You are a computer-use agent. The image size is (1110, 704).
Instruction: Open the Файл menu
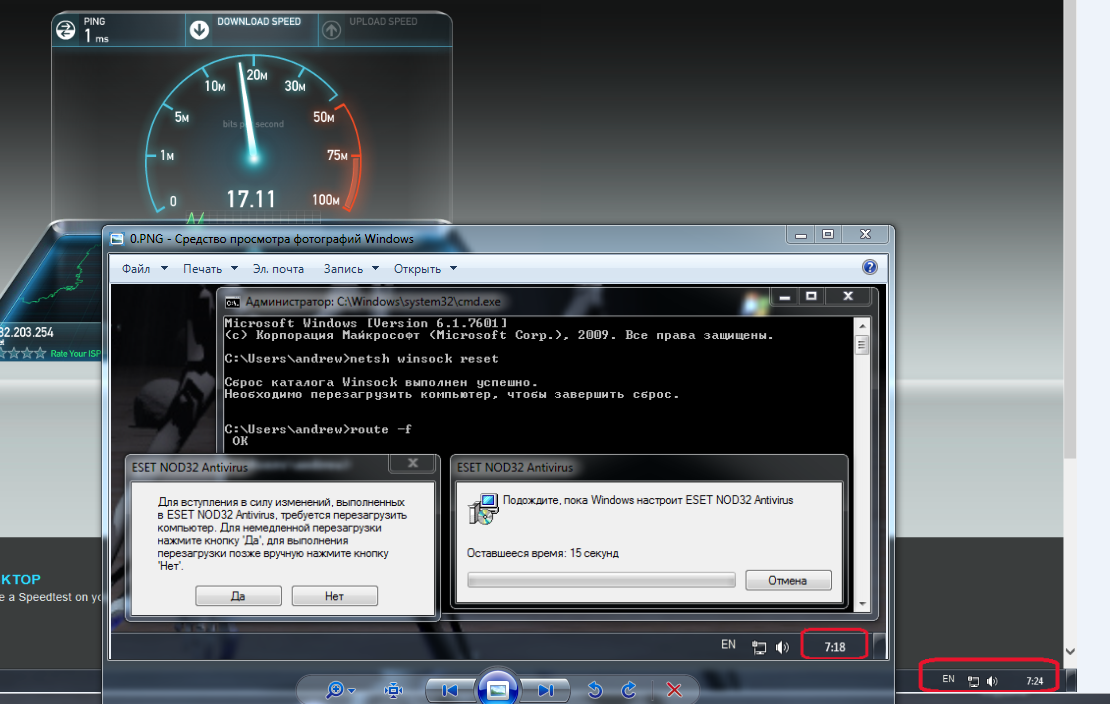click(144, 268)
